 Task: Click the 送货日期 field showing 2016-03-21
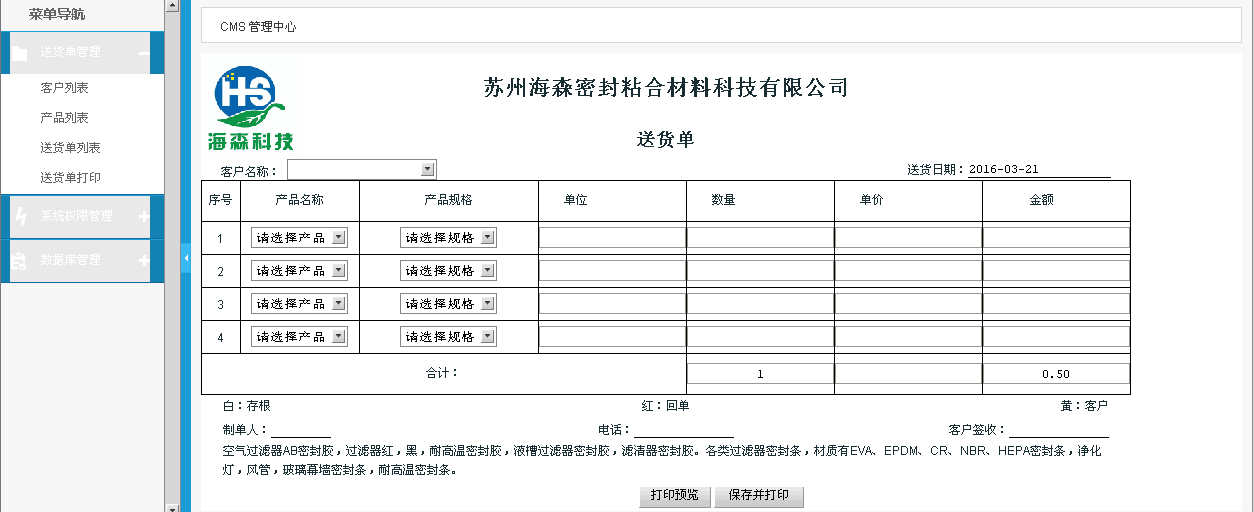pos(1039,170)
